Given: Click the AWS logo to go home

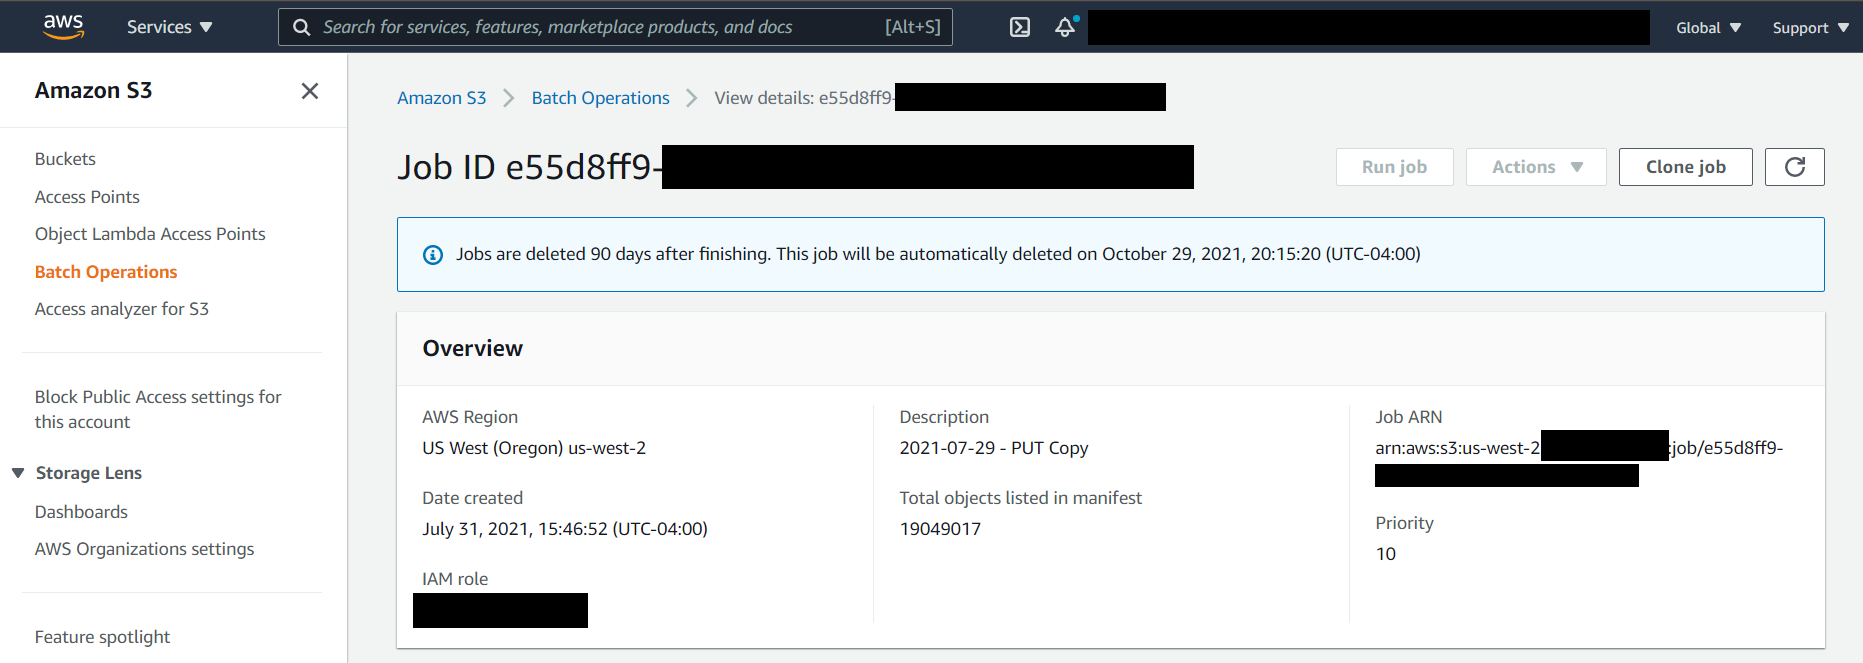Looking at the screenshot, I should 63,27.
